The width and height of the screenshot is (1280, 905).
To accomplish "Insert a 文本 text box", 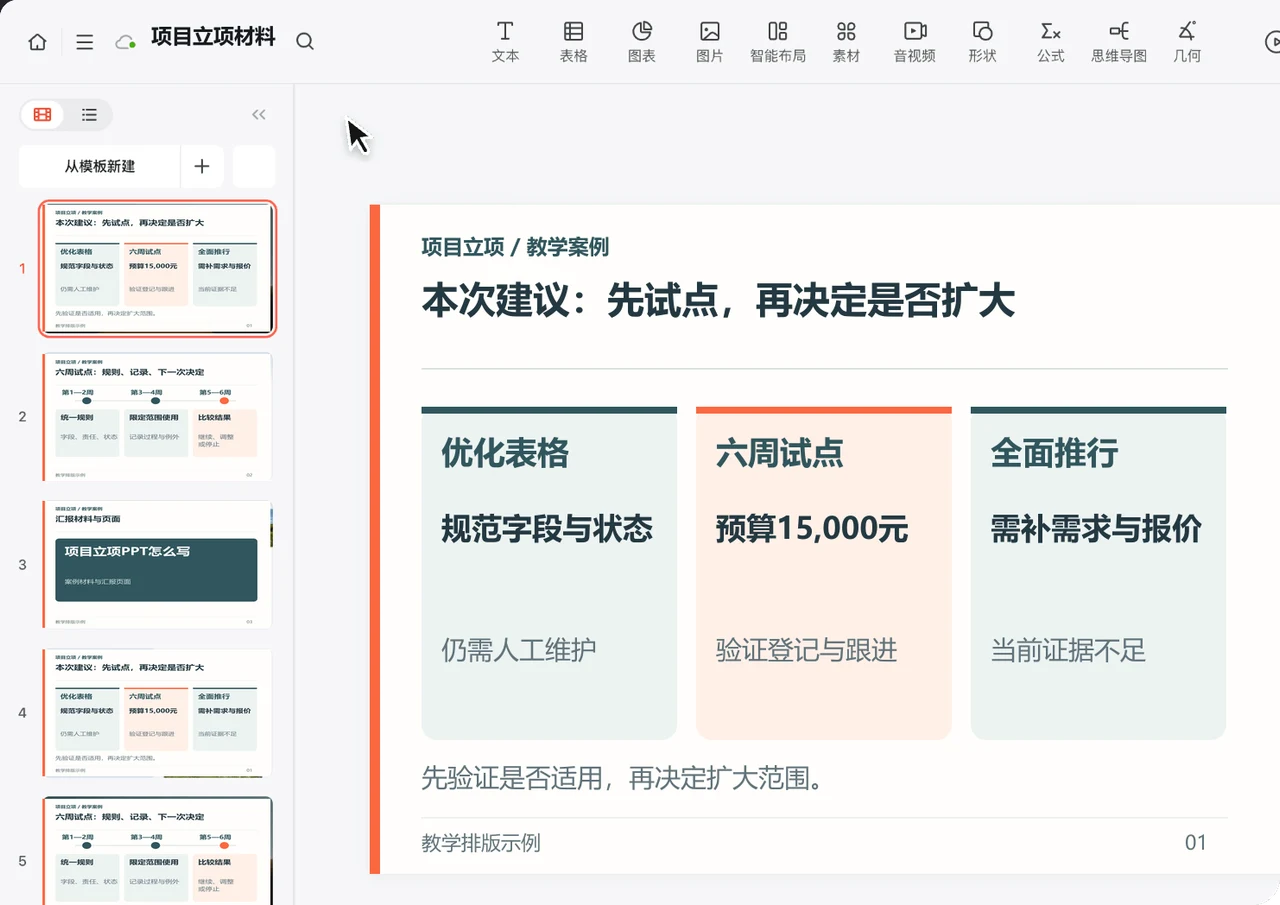I will pyautogui.click(x=506, y=42).
